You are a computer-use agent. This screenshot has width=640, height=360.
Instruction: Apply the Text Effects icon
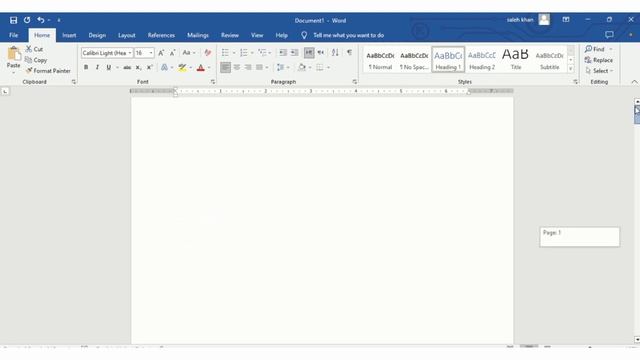coord(164,67)
